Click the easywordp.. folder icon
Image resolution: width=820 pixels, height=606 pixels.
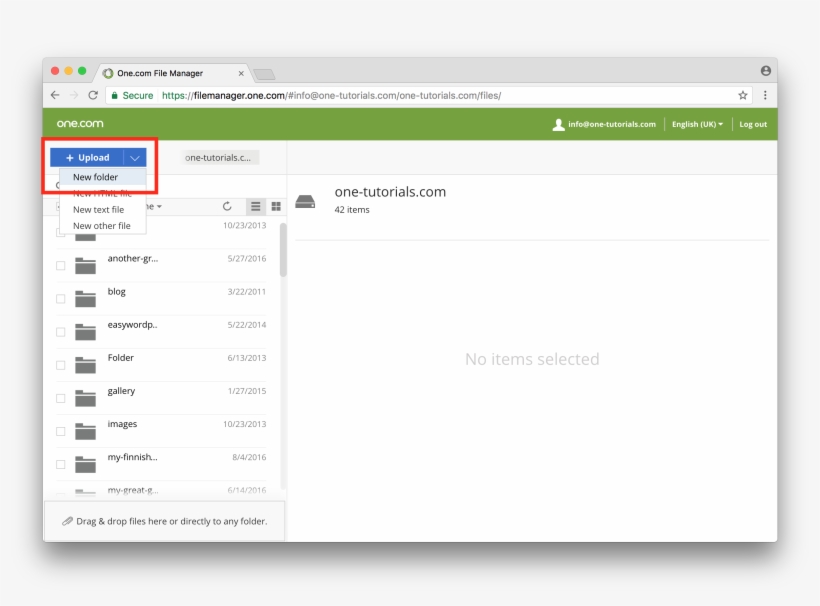click(85, 332)
